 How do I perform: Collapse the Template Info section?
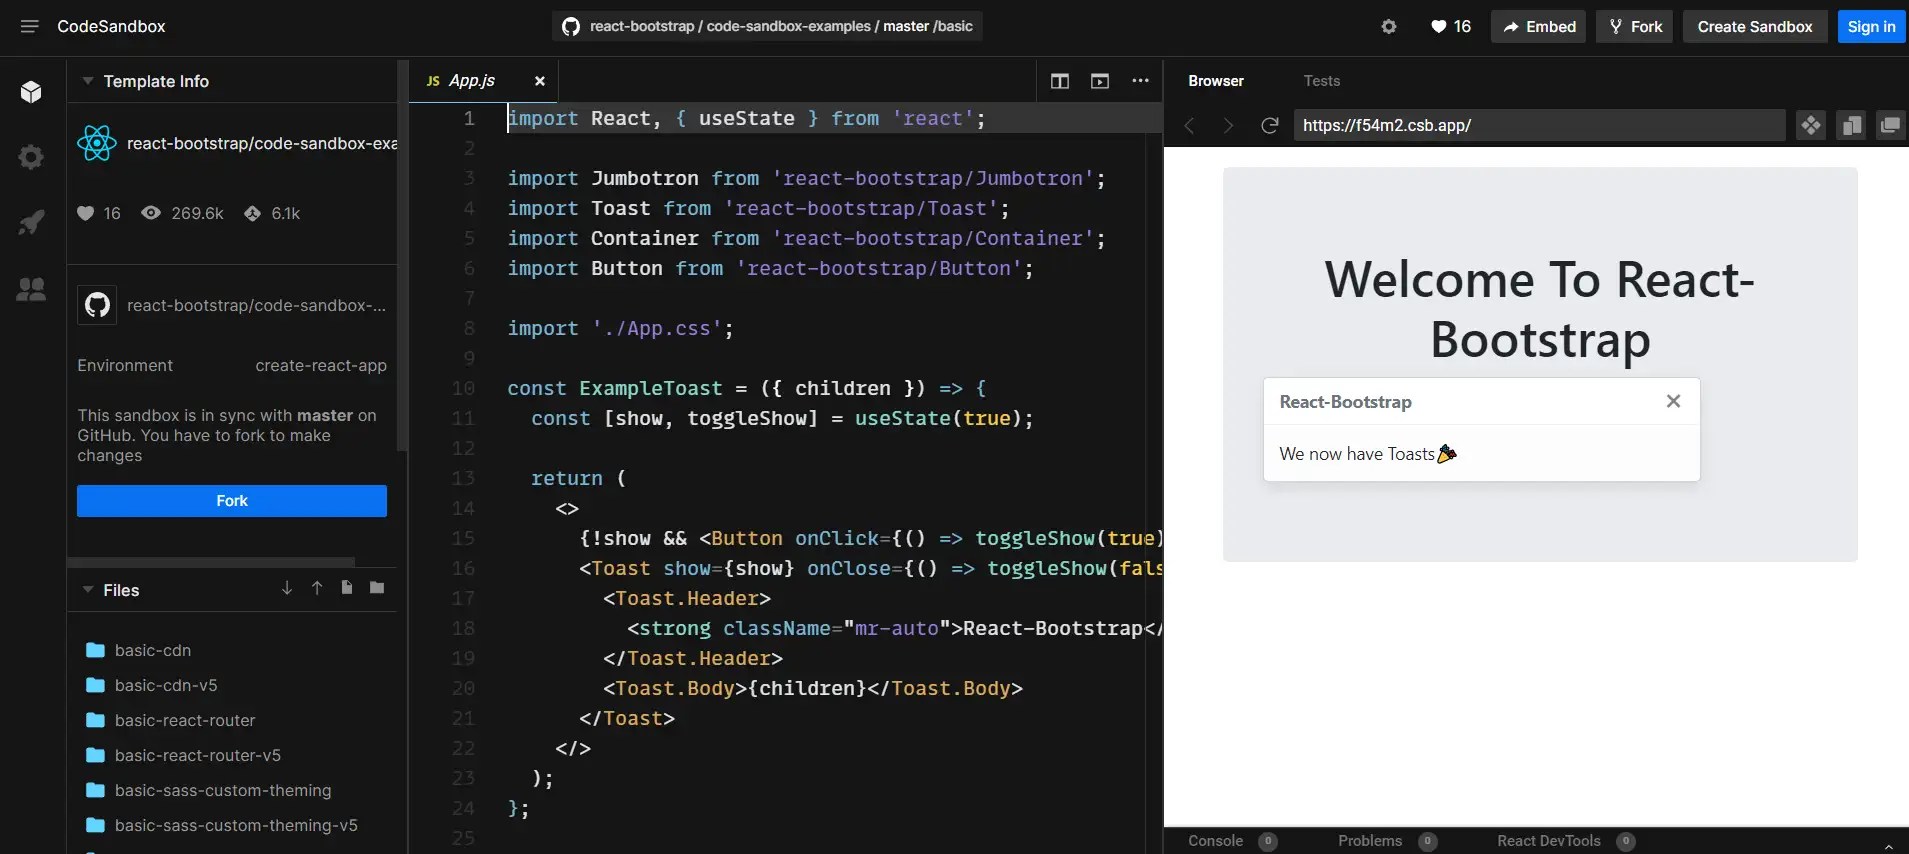tap(88, 81)
